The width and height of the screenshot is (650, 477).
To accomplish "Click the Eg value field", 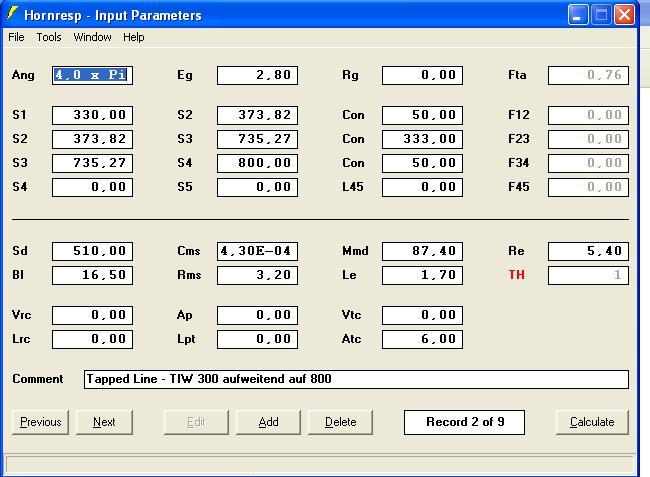I will pos(257,75).
